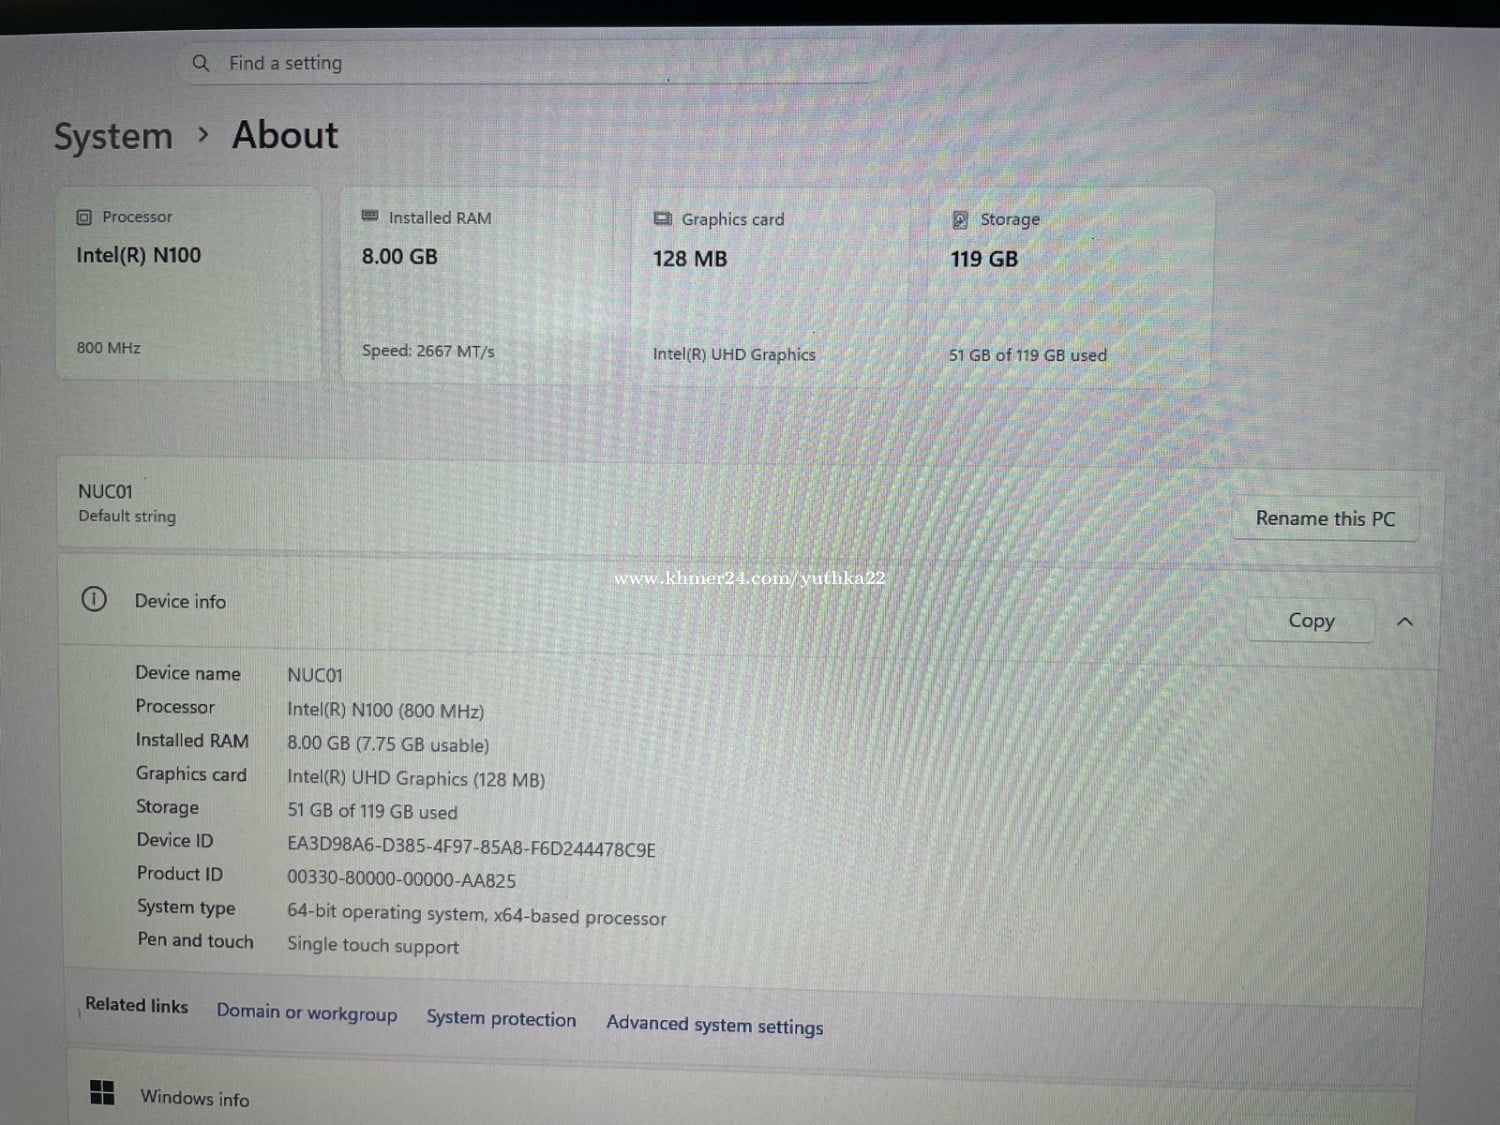Focus the Find a setting search box
The height and width of the screenshot is (1125, 1500).
point(530,63)
